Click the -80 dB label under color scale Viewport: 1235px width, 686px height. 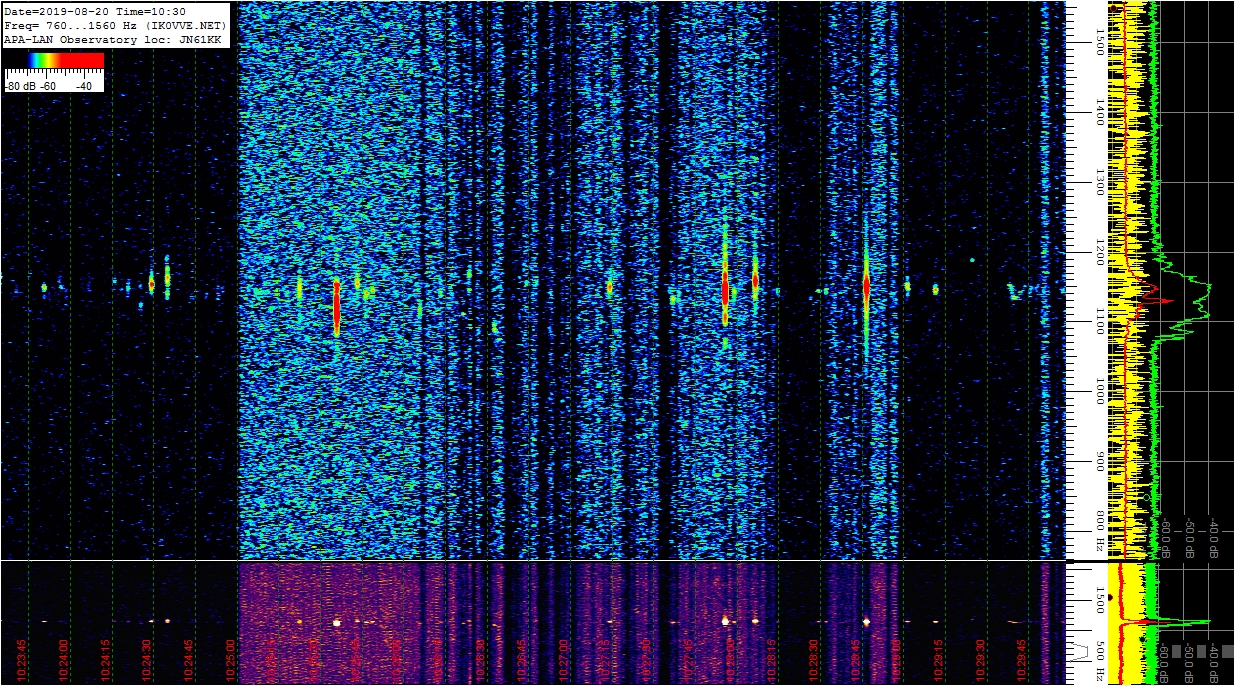click(x=21, y=86)
